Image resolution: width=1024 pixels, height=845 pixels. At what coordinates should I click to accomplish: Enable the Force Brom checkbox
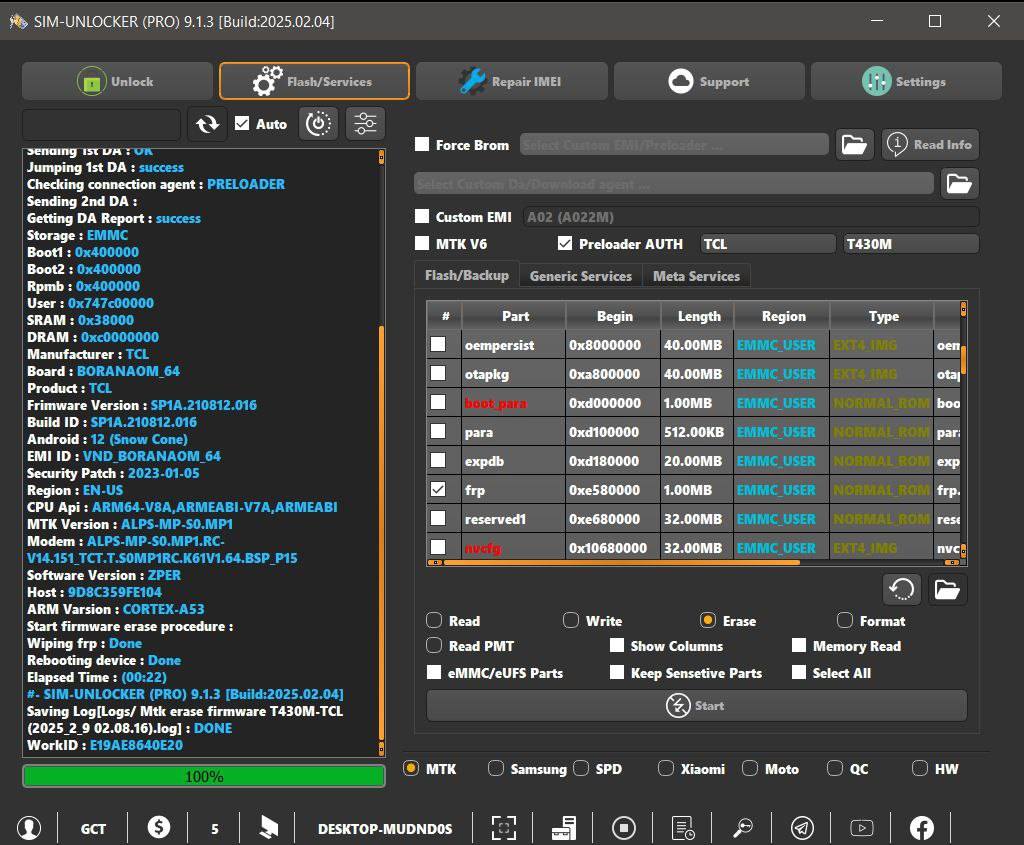coord(423,145)
